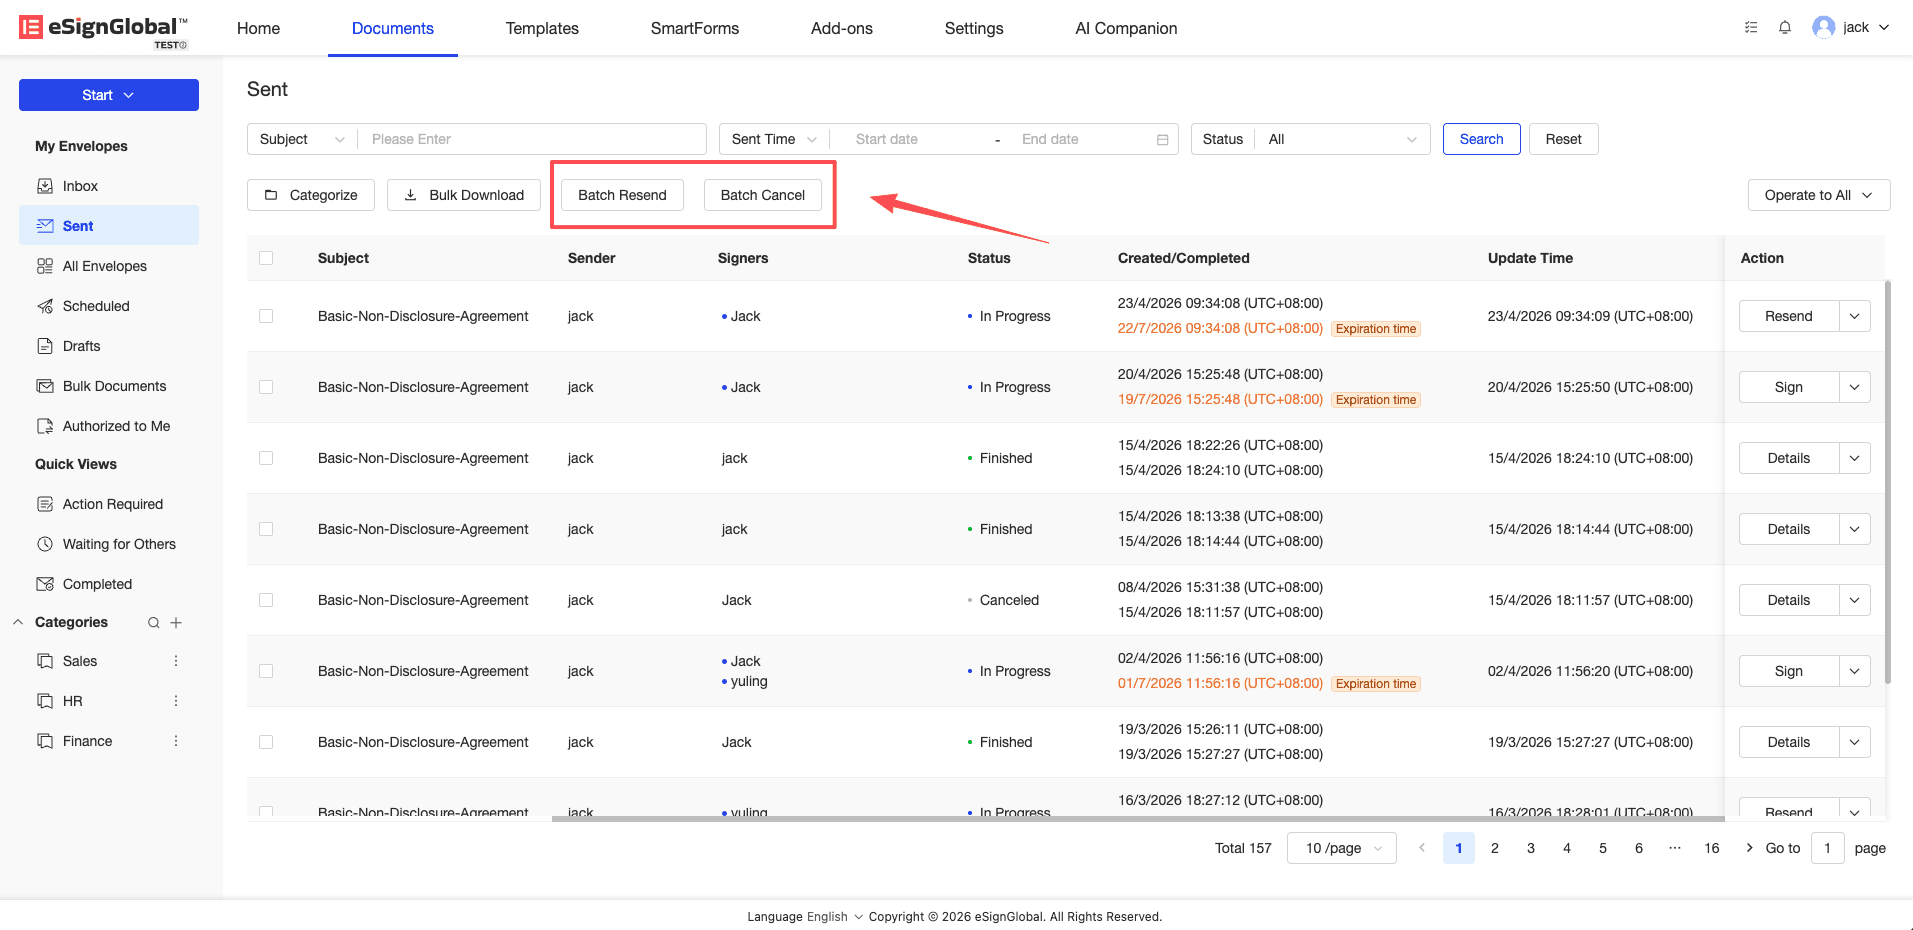Click the Inbox tray icon
The width and height of the screenshot is (1913, 930).
coord(45,186)
